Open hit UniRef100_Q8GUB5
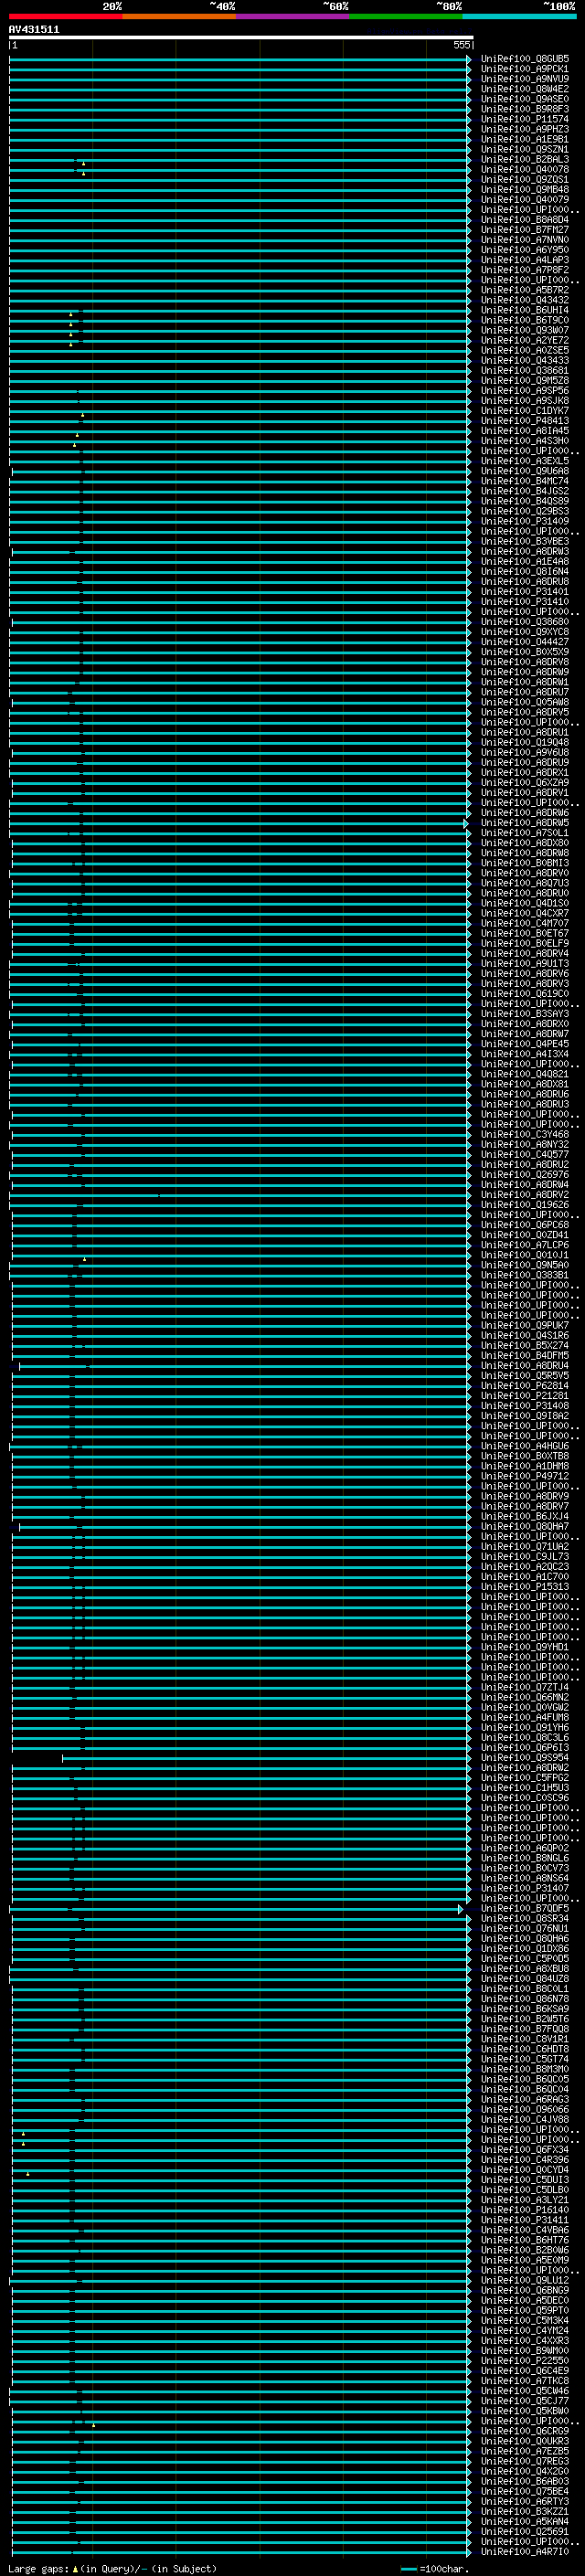This screenshot has height=2576, width=585. 525,59
